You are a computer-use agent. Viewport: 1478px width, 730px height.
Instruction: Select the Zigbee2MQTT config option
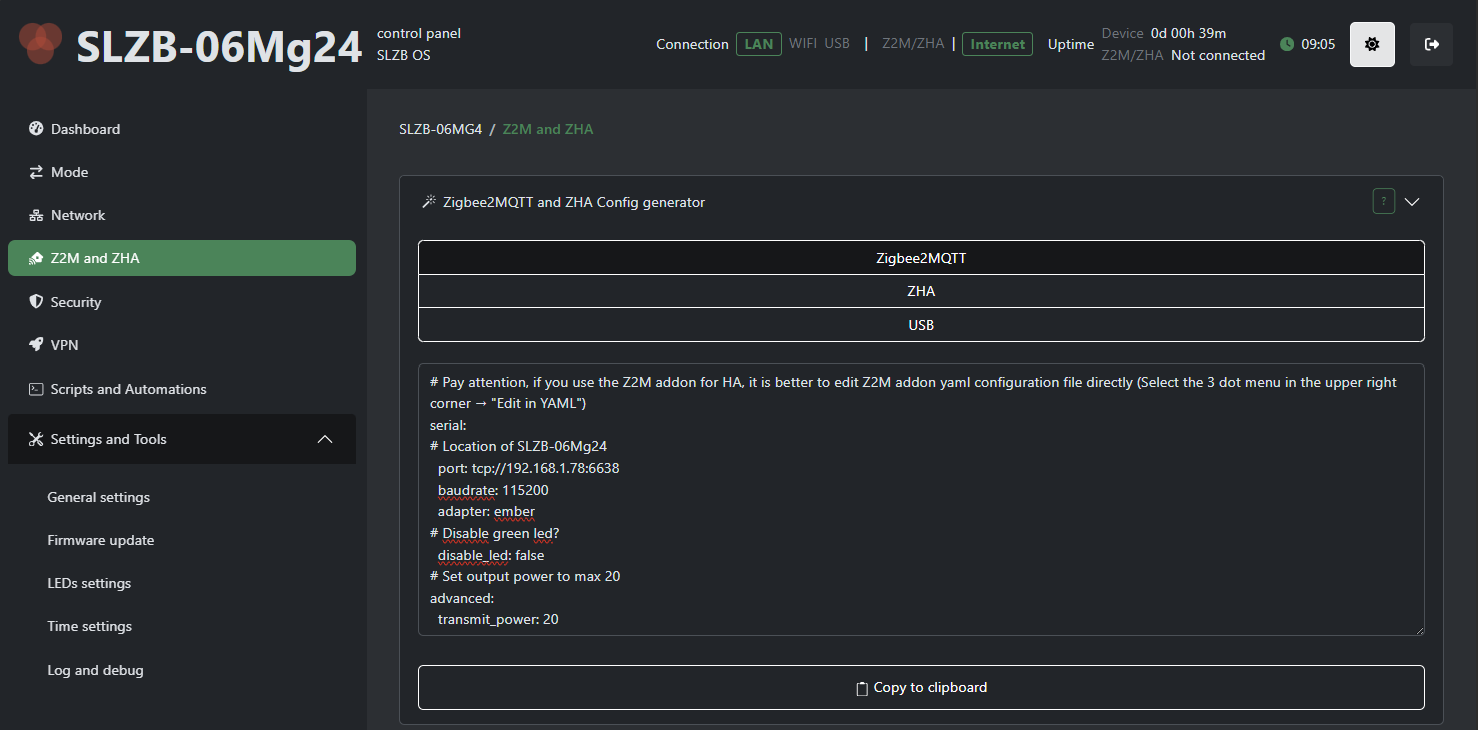pyautogui.click(x=921, y=258)
